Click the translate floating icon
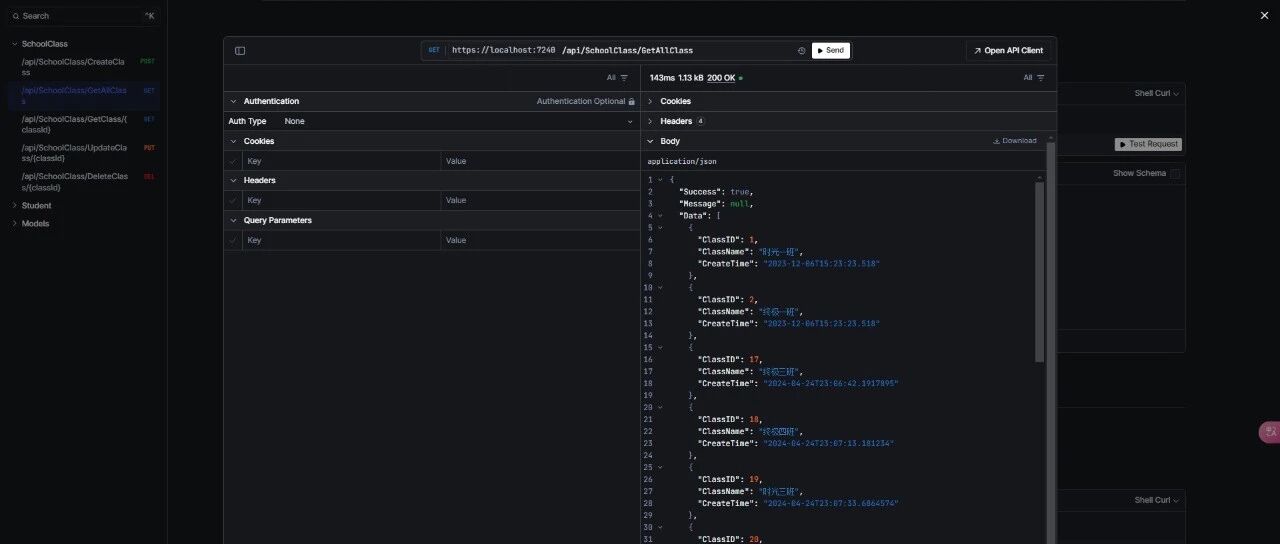The image size is (1280, 544). click(x=1269, y=432)
